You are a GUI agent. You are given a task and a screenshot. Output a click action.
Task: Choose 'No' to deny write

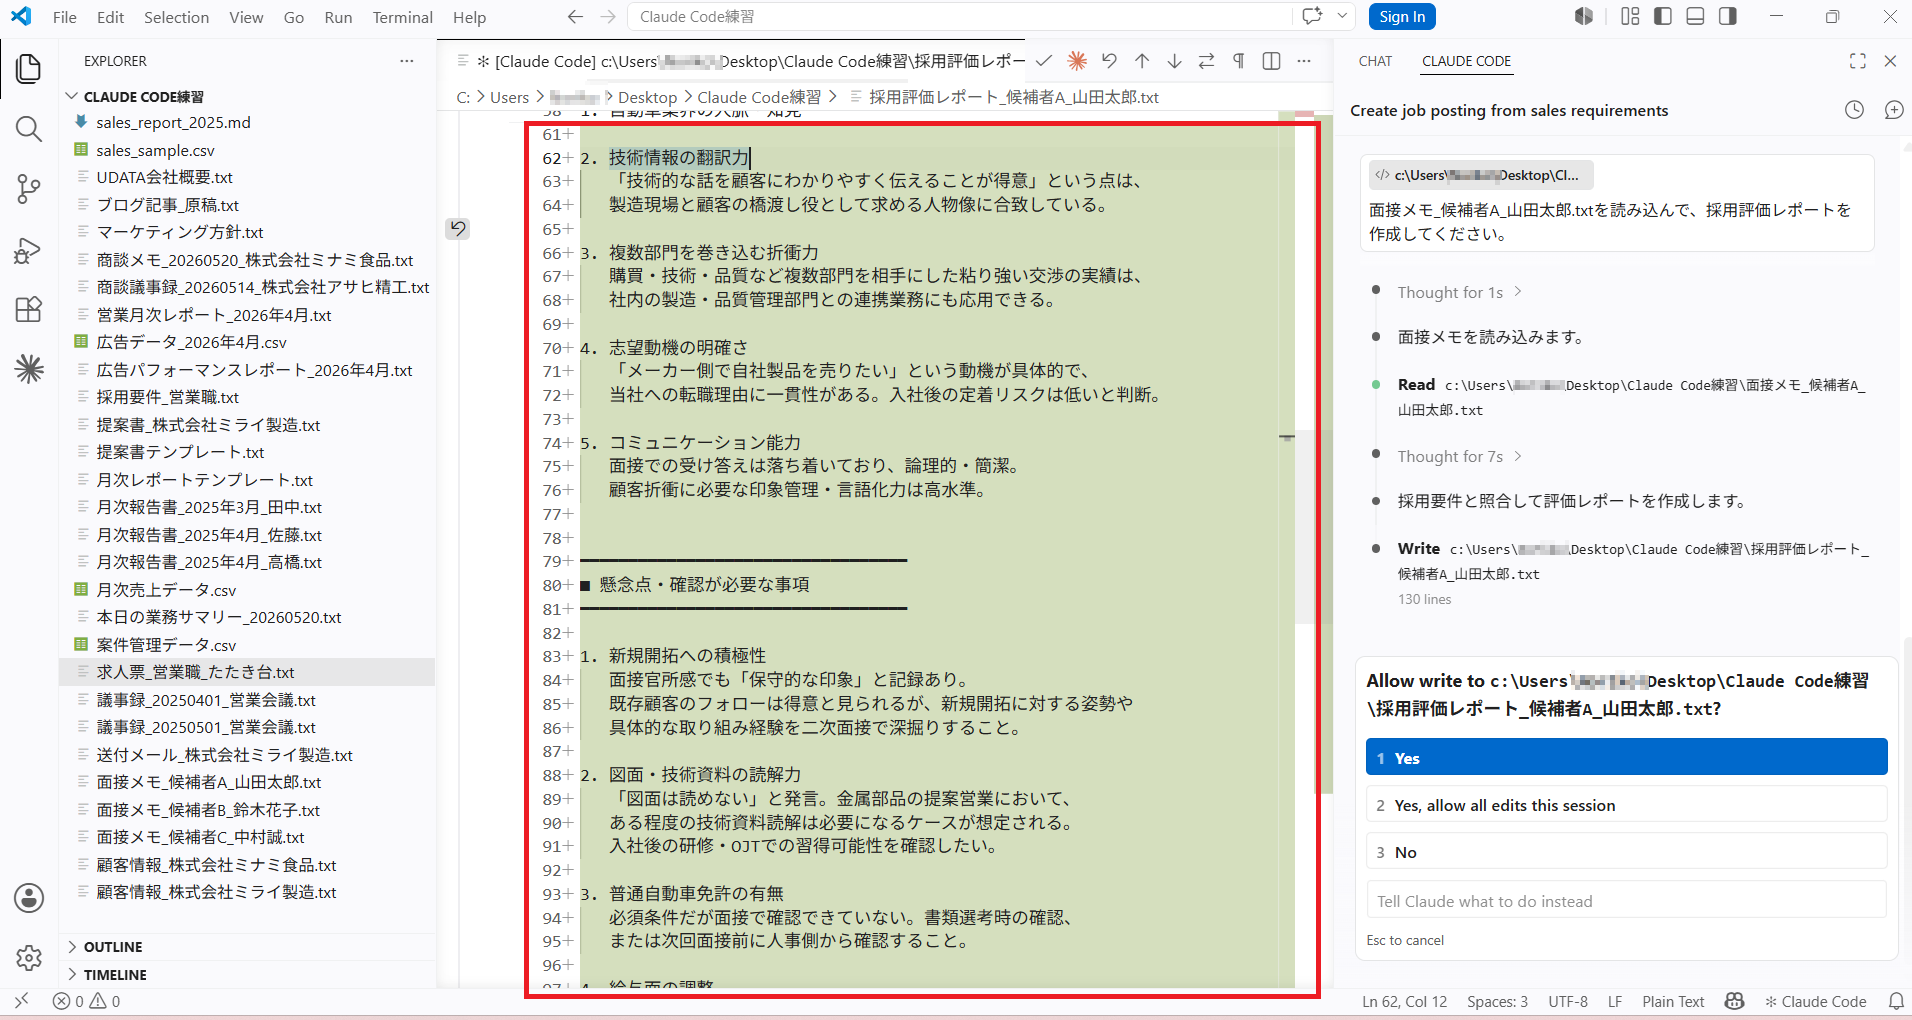point(1626,852)
